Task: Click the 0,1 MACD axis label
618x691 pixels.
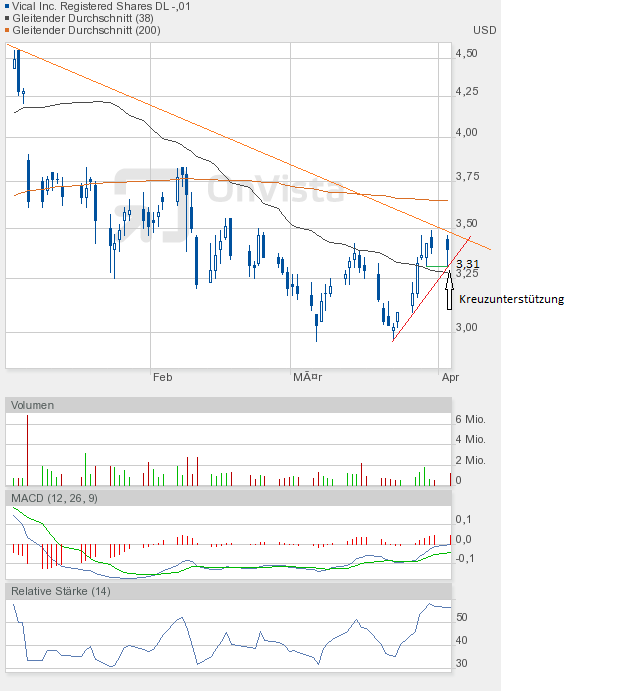Action: 463,519
